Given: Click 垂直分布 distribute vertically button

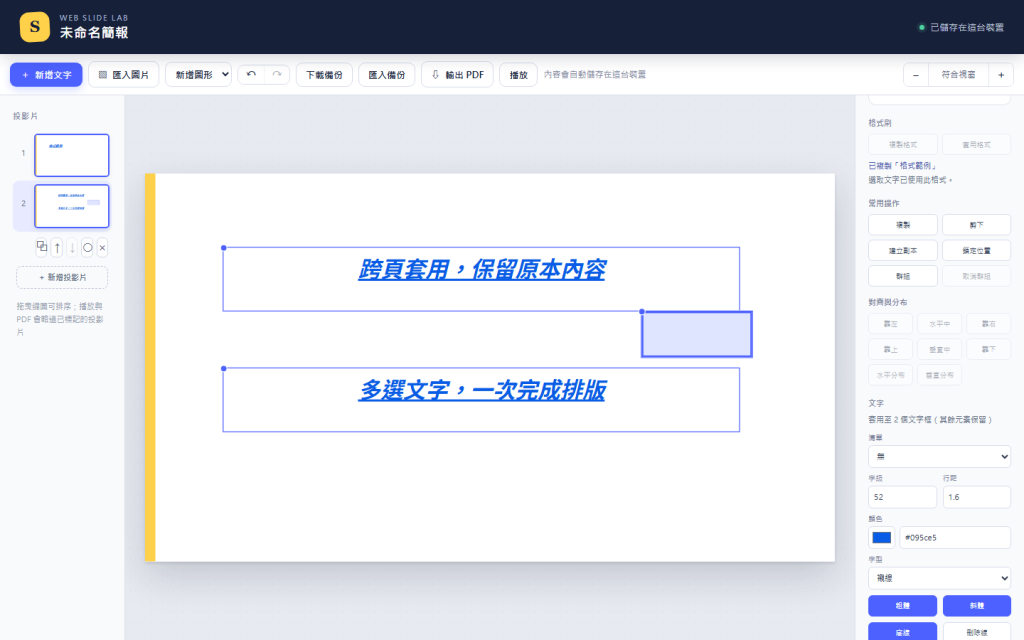Looking at the screenshot, I should click(x=940, y=375).
